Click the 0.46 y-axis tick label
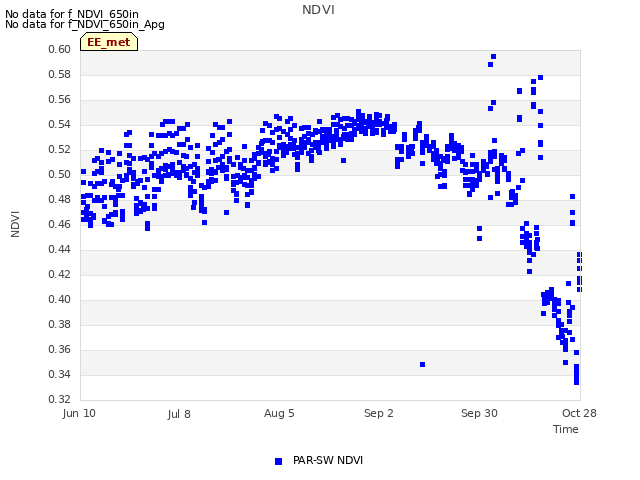The height and width of the screenshot is (480, 640). (60, 224)
